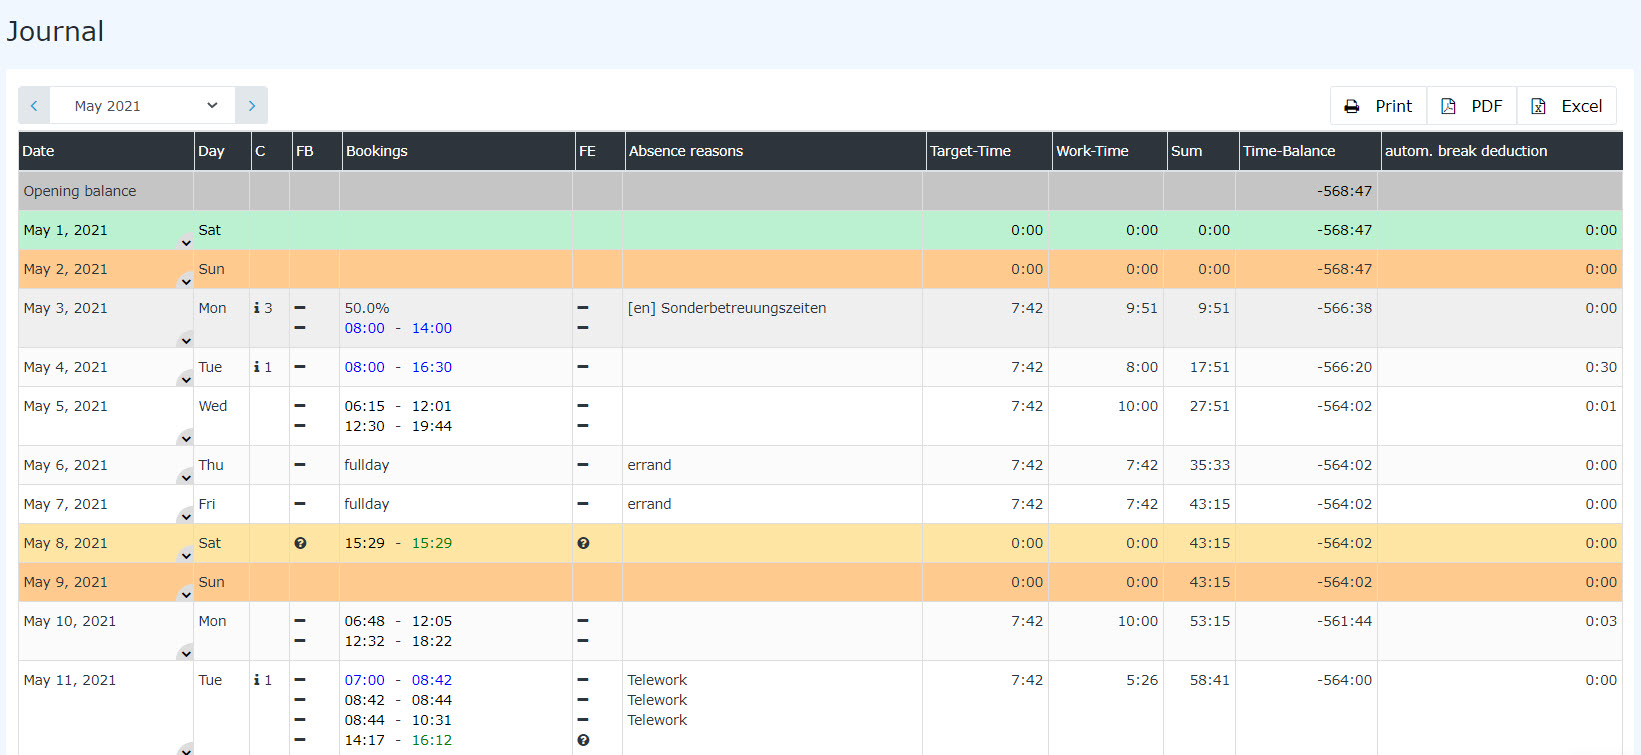Image resolution: width=1641 pixels, height=755 pixels.
Task: Click question mark icon before 15:29 booking
Action: (x=300, y=543)
